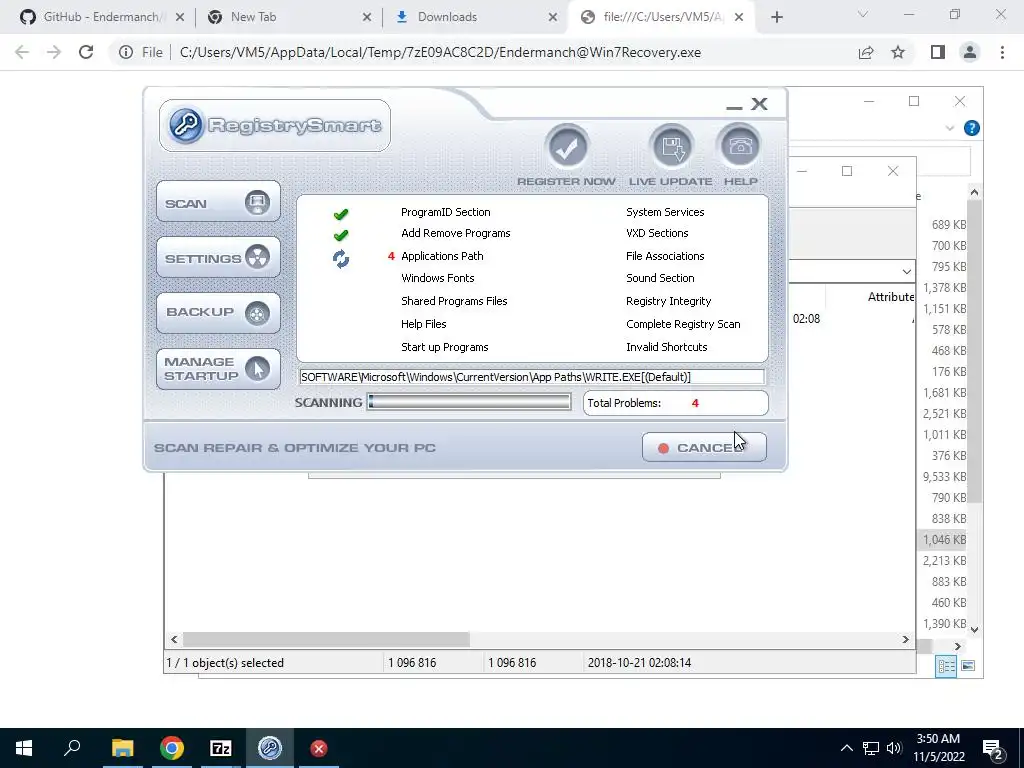Select the Invalid Shortcuts entry

tap(666, 347)
